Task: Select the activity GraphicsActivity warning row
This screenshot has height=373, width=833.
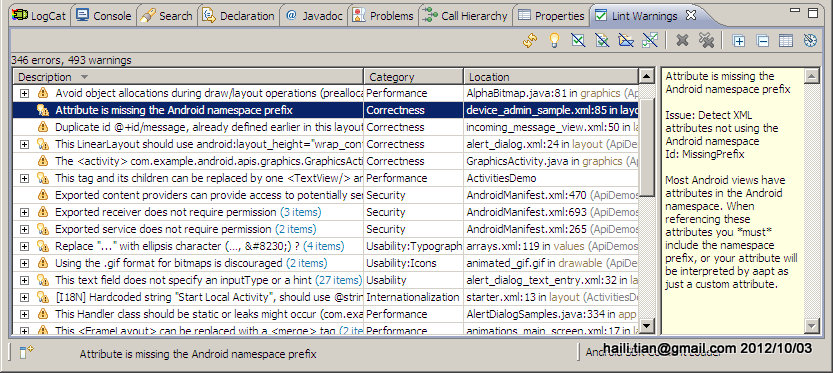Action: 326,161
